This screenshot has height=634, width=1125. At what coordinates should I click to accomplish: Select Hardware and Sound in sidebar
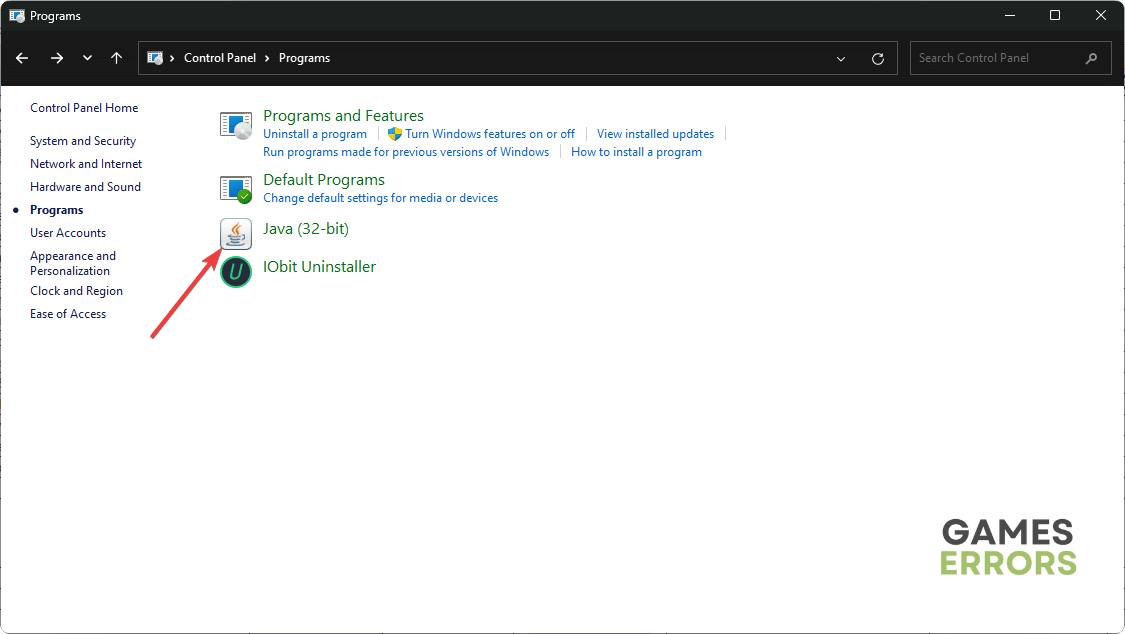[85, 187]
